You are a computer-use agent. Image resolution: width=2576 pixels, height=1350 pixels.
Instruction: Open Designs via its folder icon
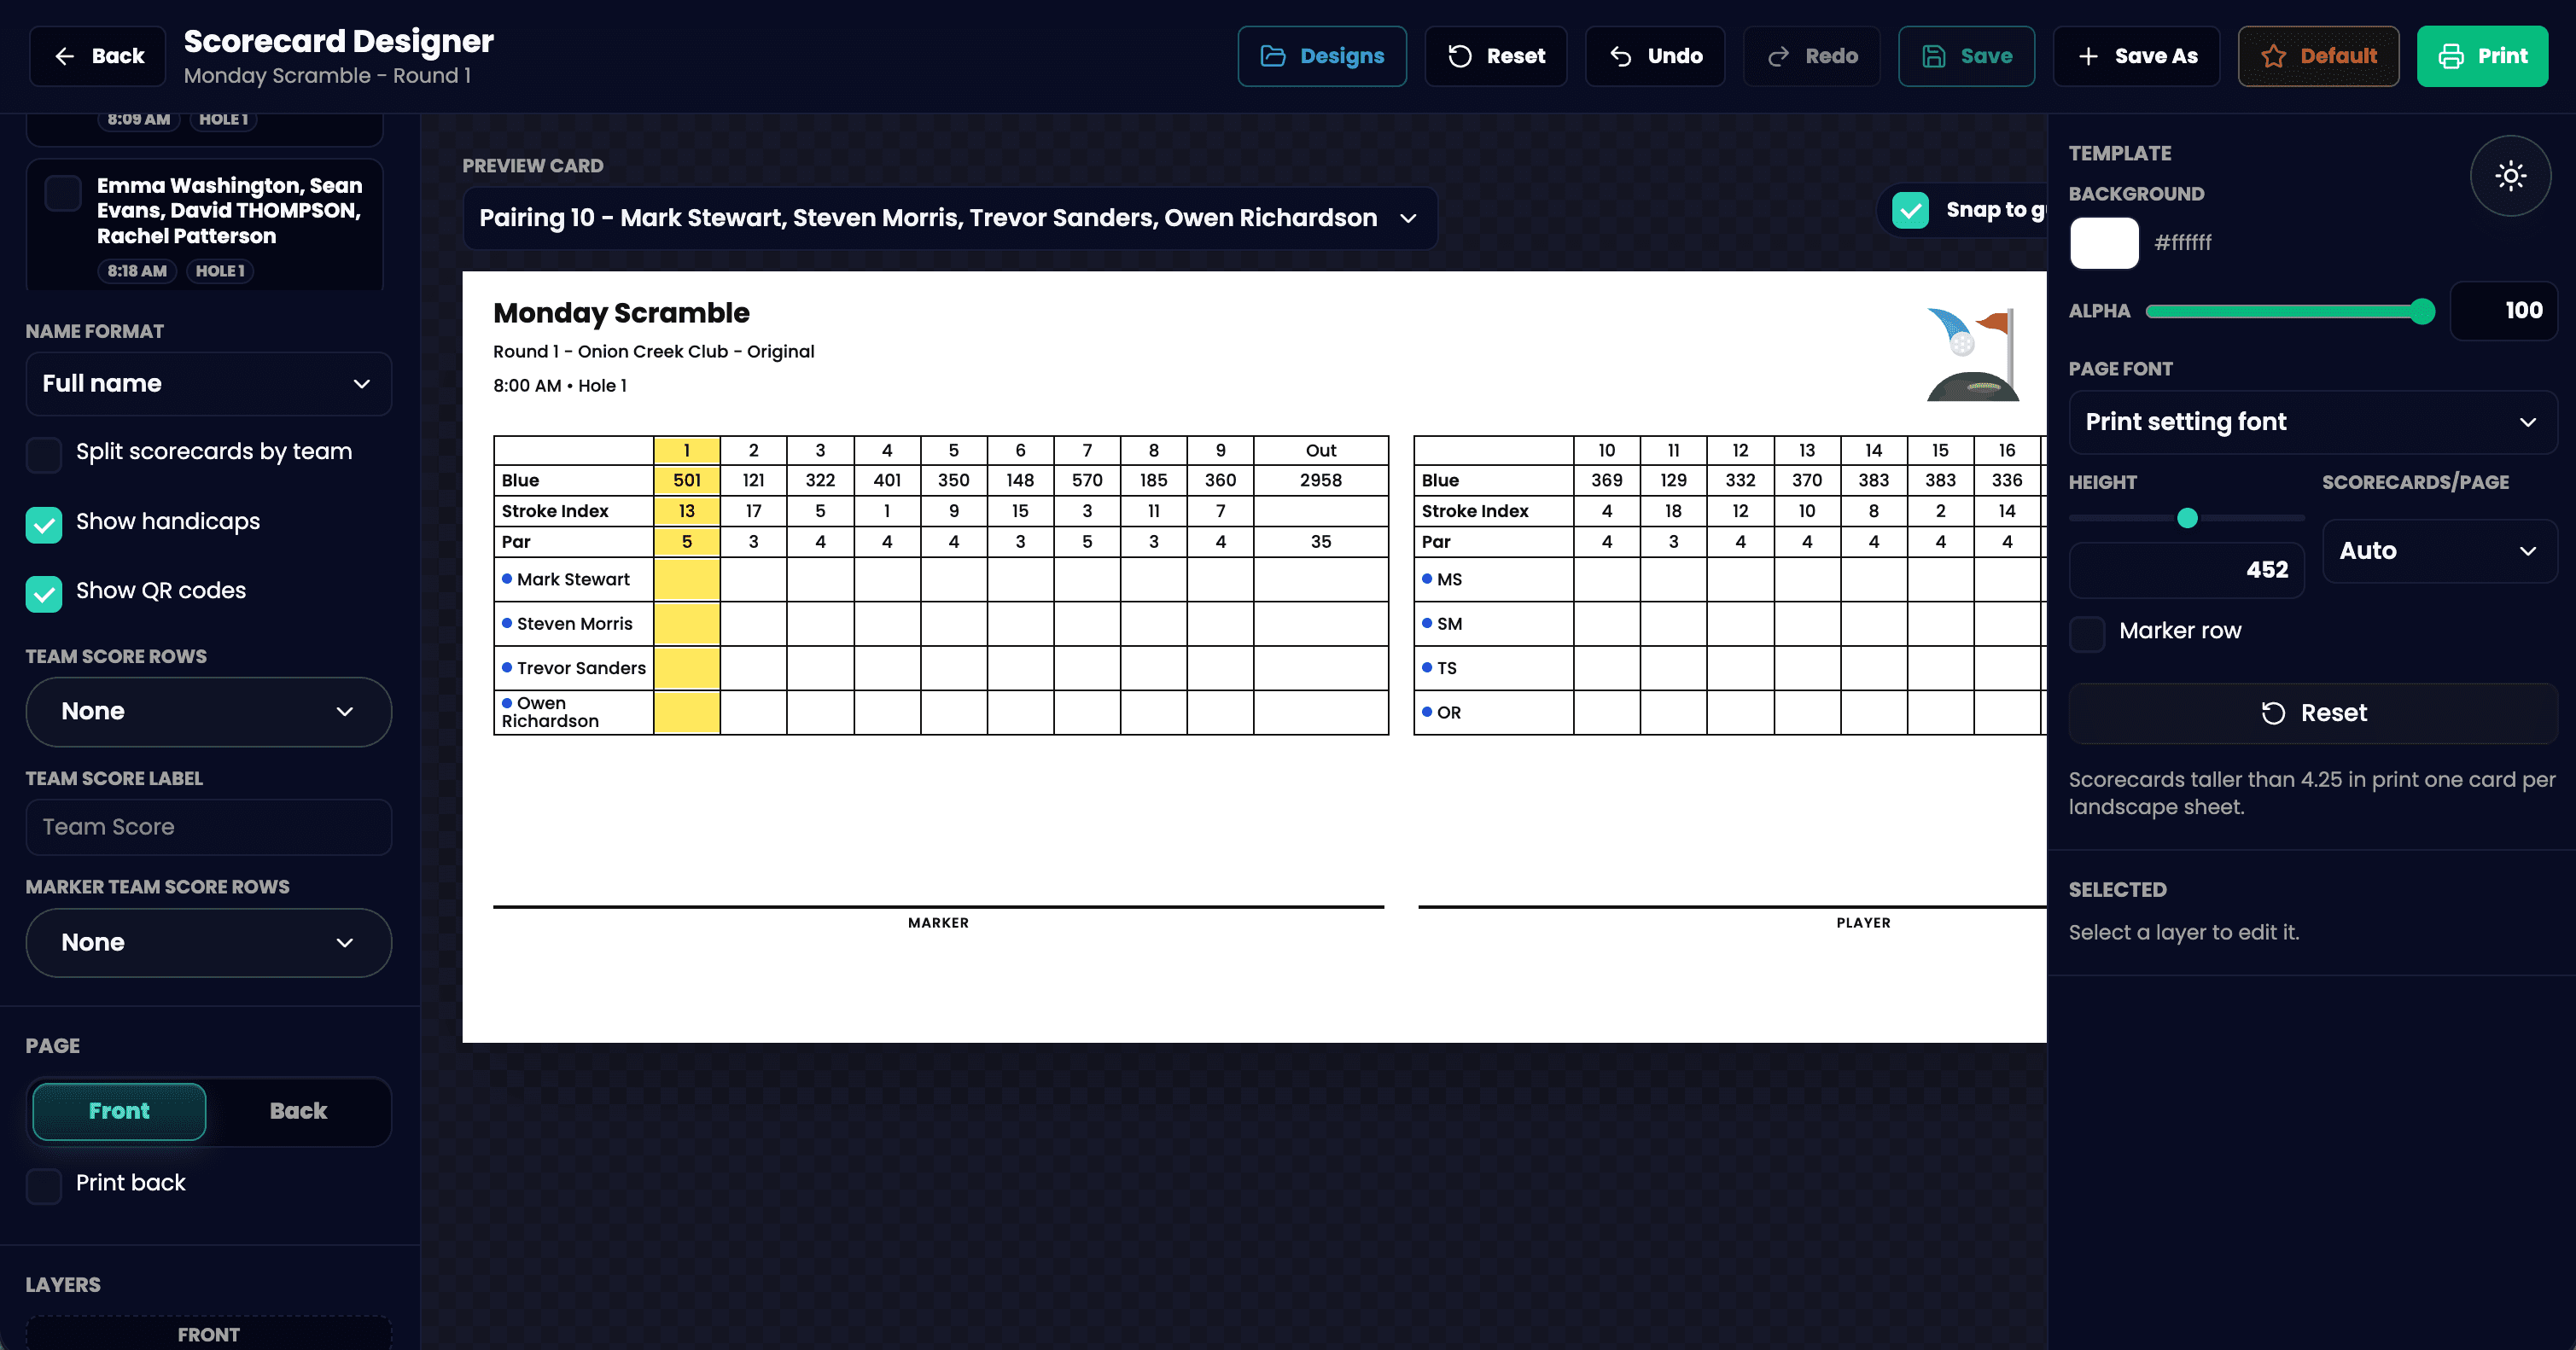pyautogui.click(x=1273, y=56)
